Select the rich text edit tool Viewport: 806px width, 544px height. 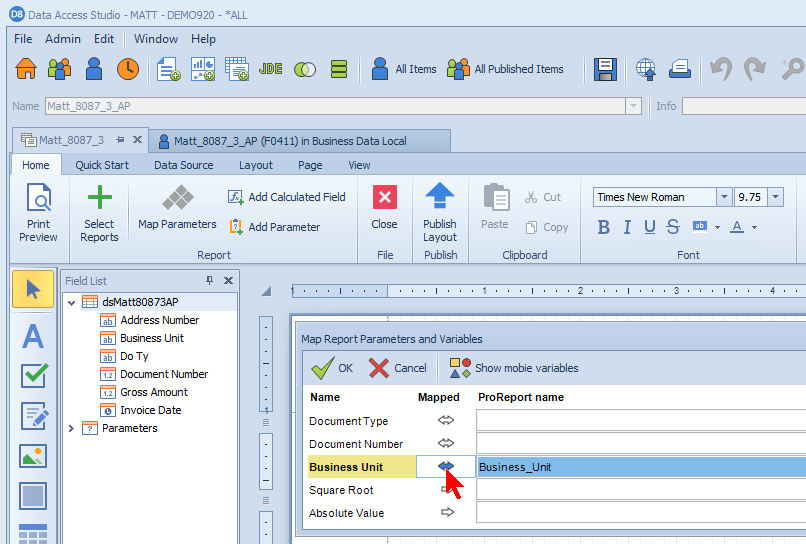34,415
